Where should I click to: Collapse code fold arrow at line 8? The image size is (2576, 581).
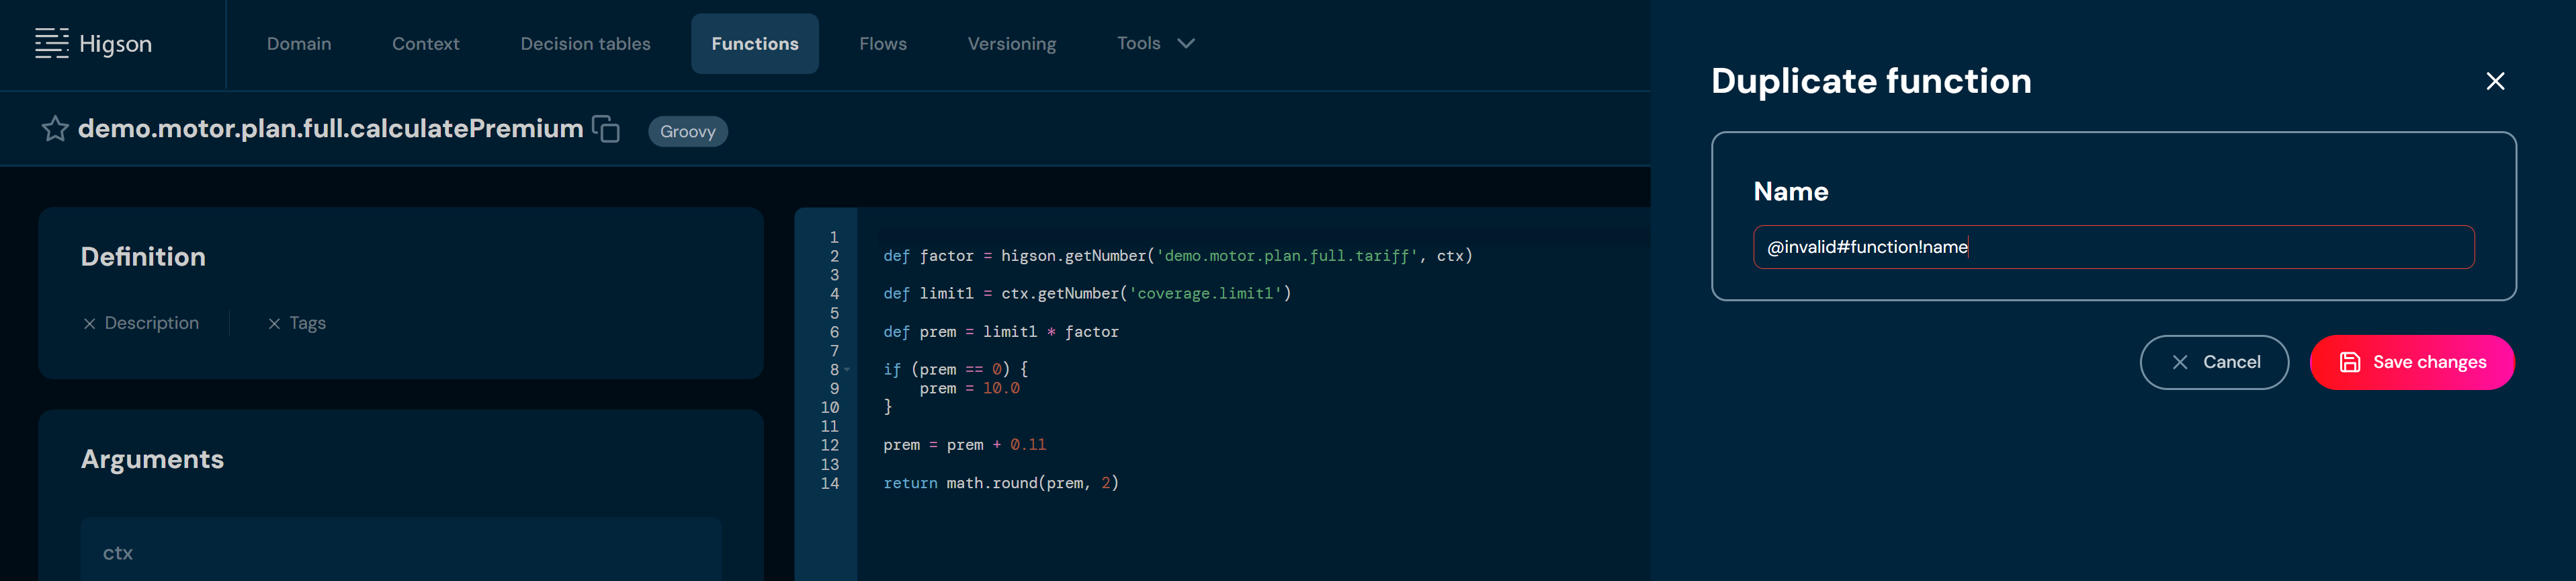[847, 370]
